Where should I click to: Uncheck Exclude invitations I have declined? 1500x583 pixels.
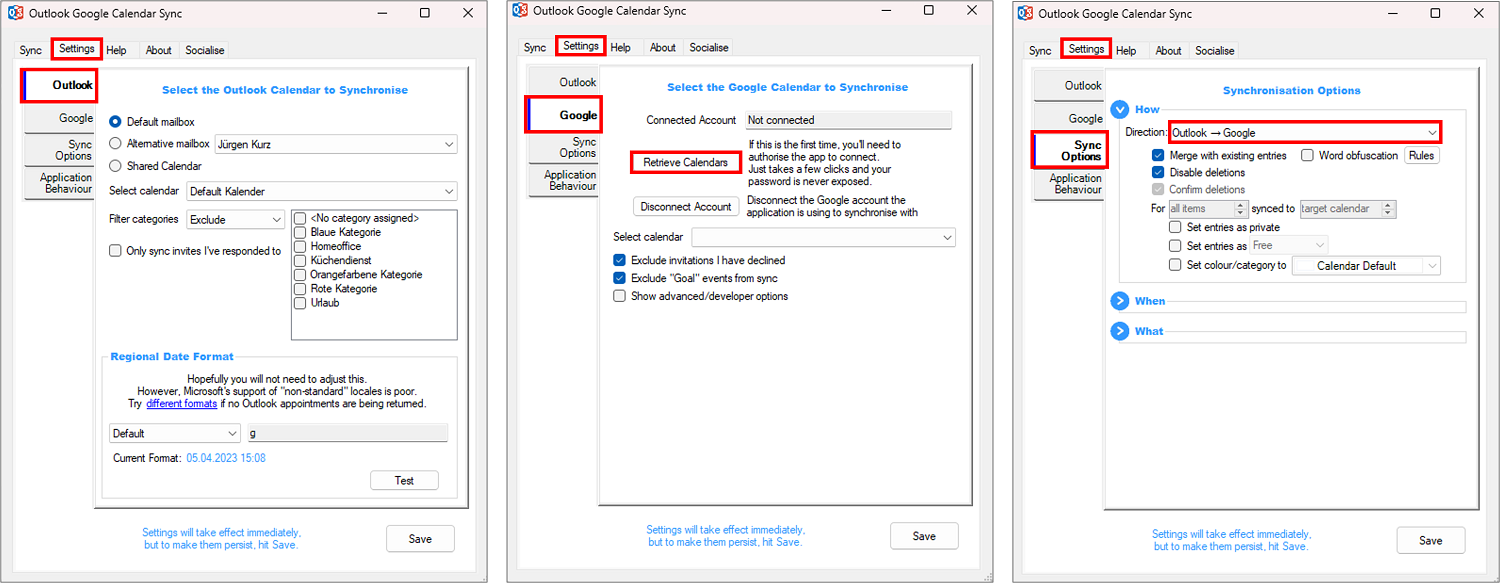pyautogui.click(x=620, y=260)
